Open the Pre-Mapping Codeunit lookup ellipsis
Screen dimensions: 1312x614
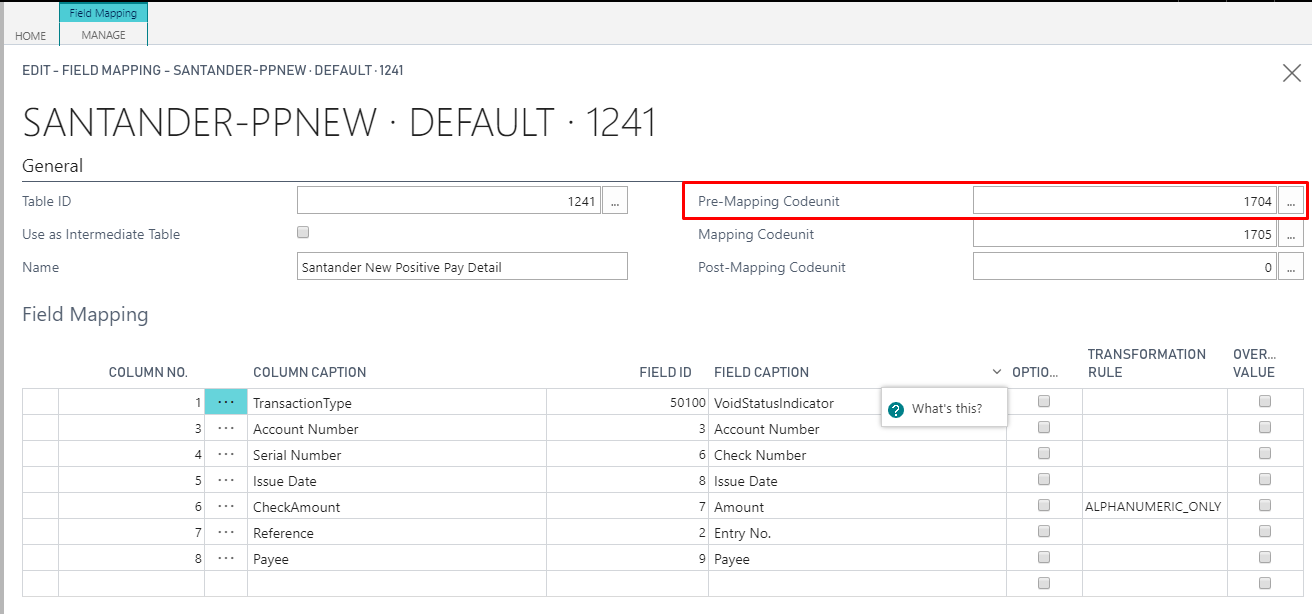(1291, 201)
